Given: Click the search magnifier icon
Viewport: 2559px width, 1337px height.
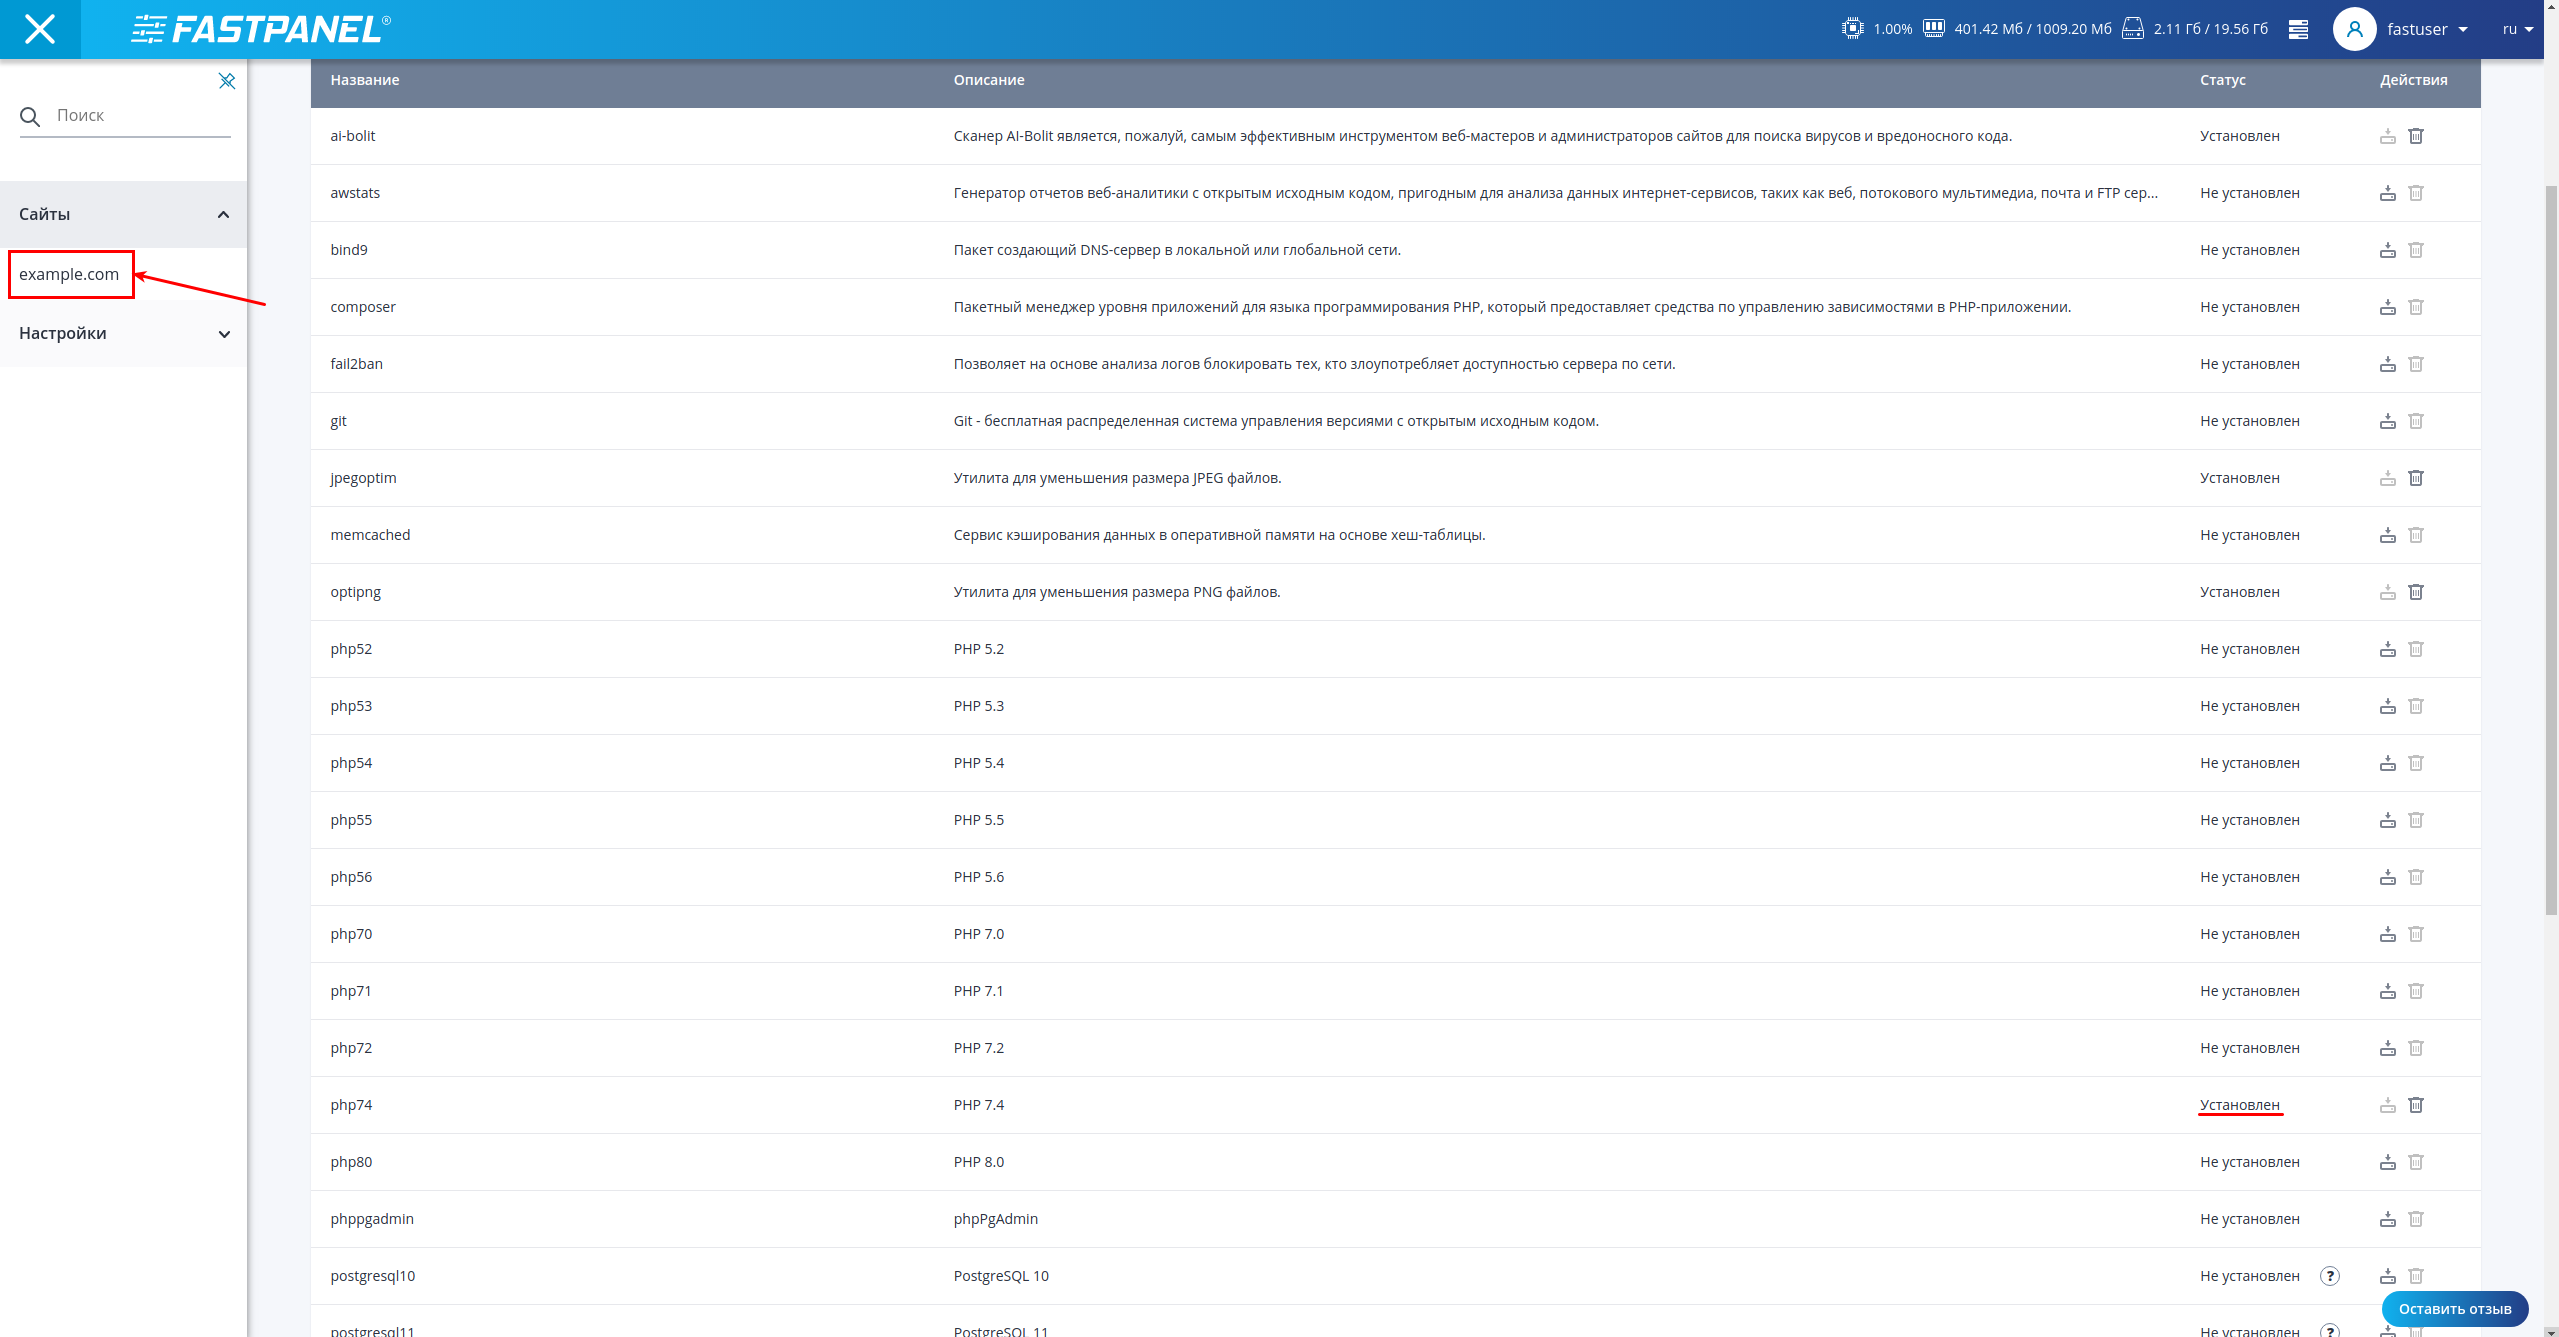Looking at the screenshot, I should tap(30, 116).
